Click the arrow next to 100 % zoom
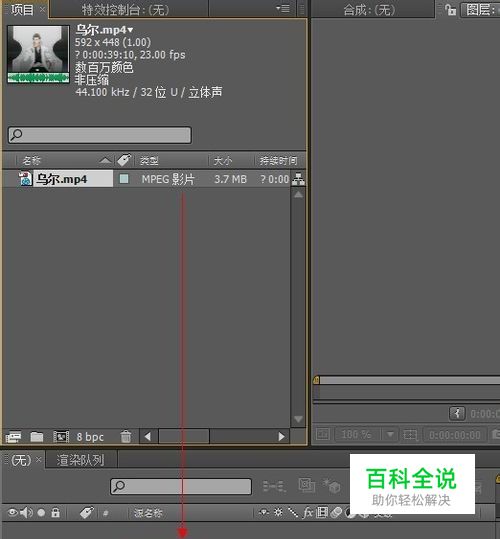500x539 pixels. coord(390,434)
